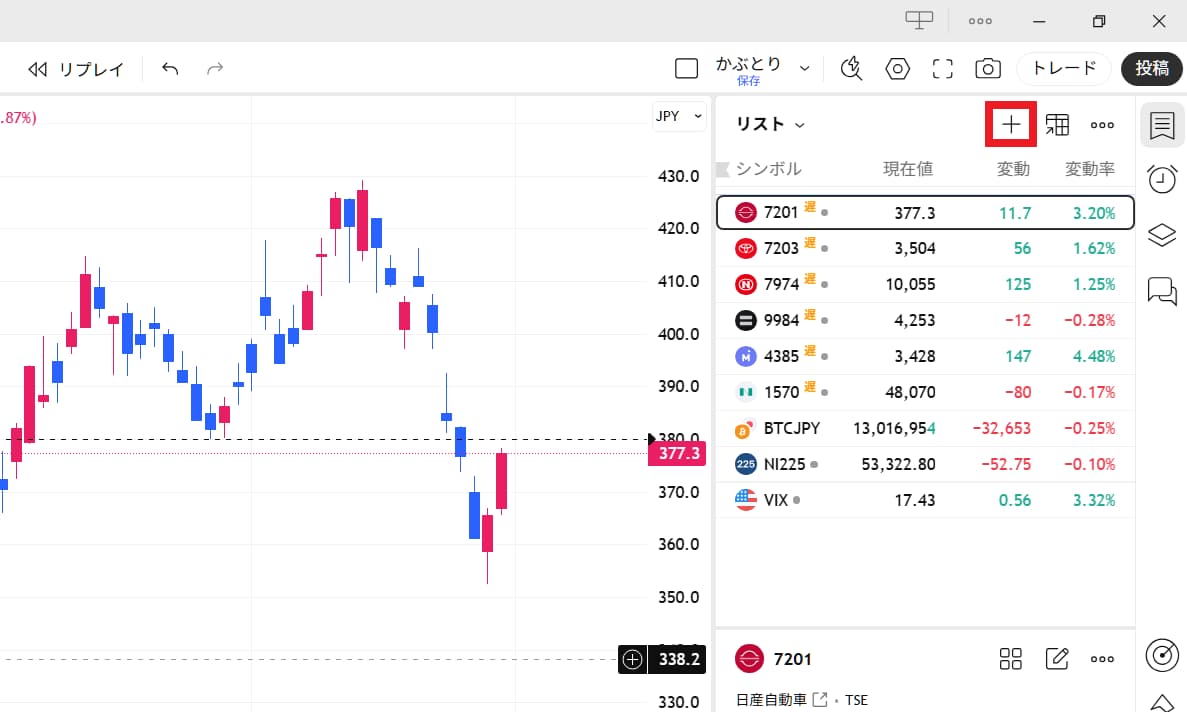Open chart settings hexagon icon
The width and height of the screenshot is (1187, 712).
[x=897, y=69]
